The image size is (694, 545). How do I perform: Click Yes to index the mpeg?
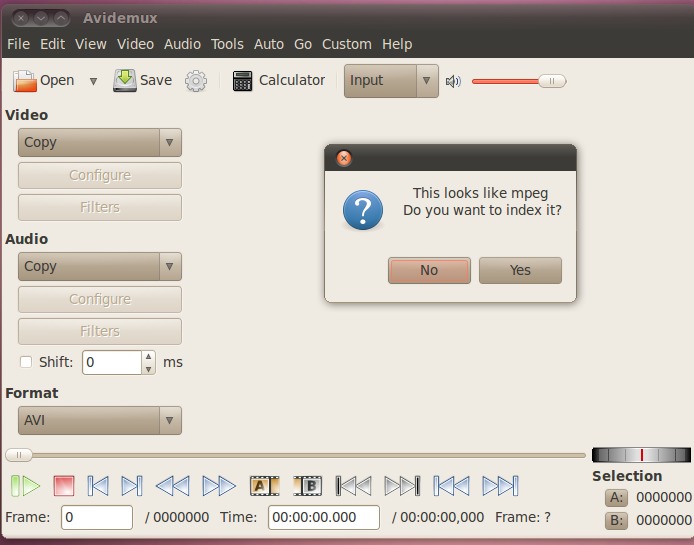pos(520,270)
